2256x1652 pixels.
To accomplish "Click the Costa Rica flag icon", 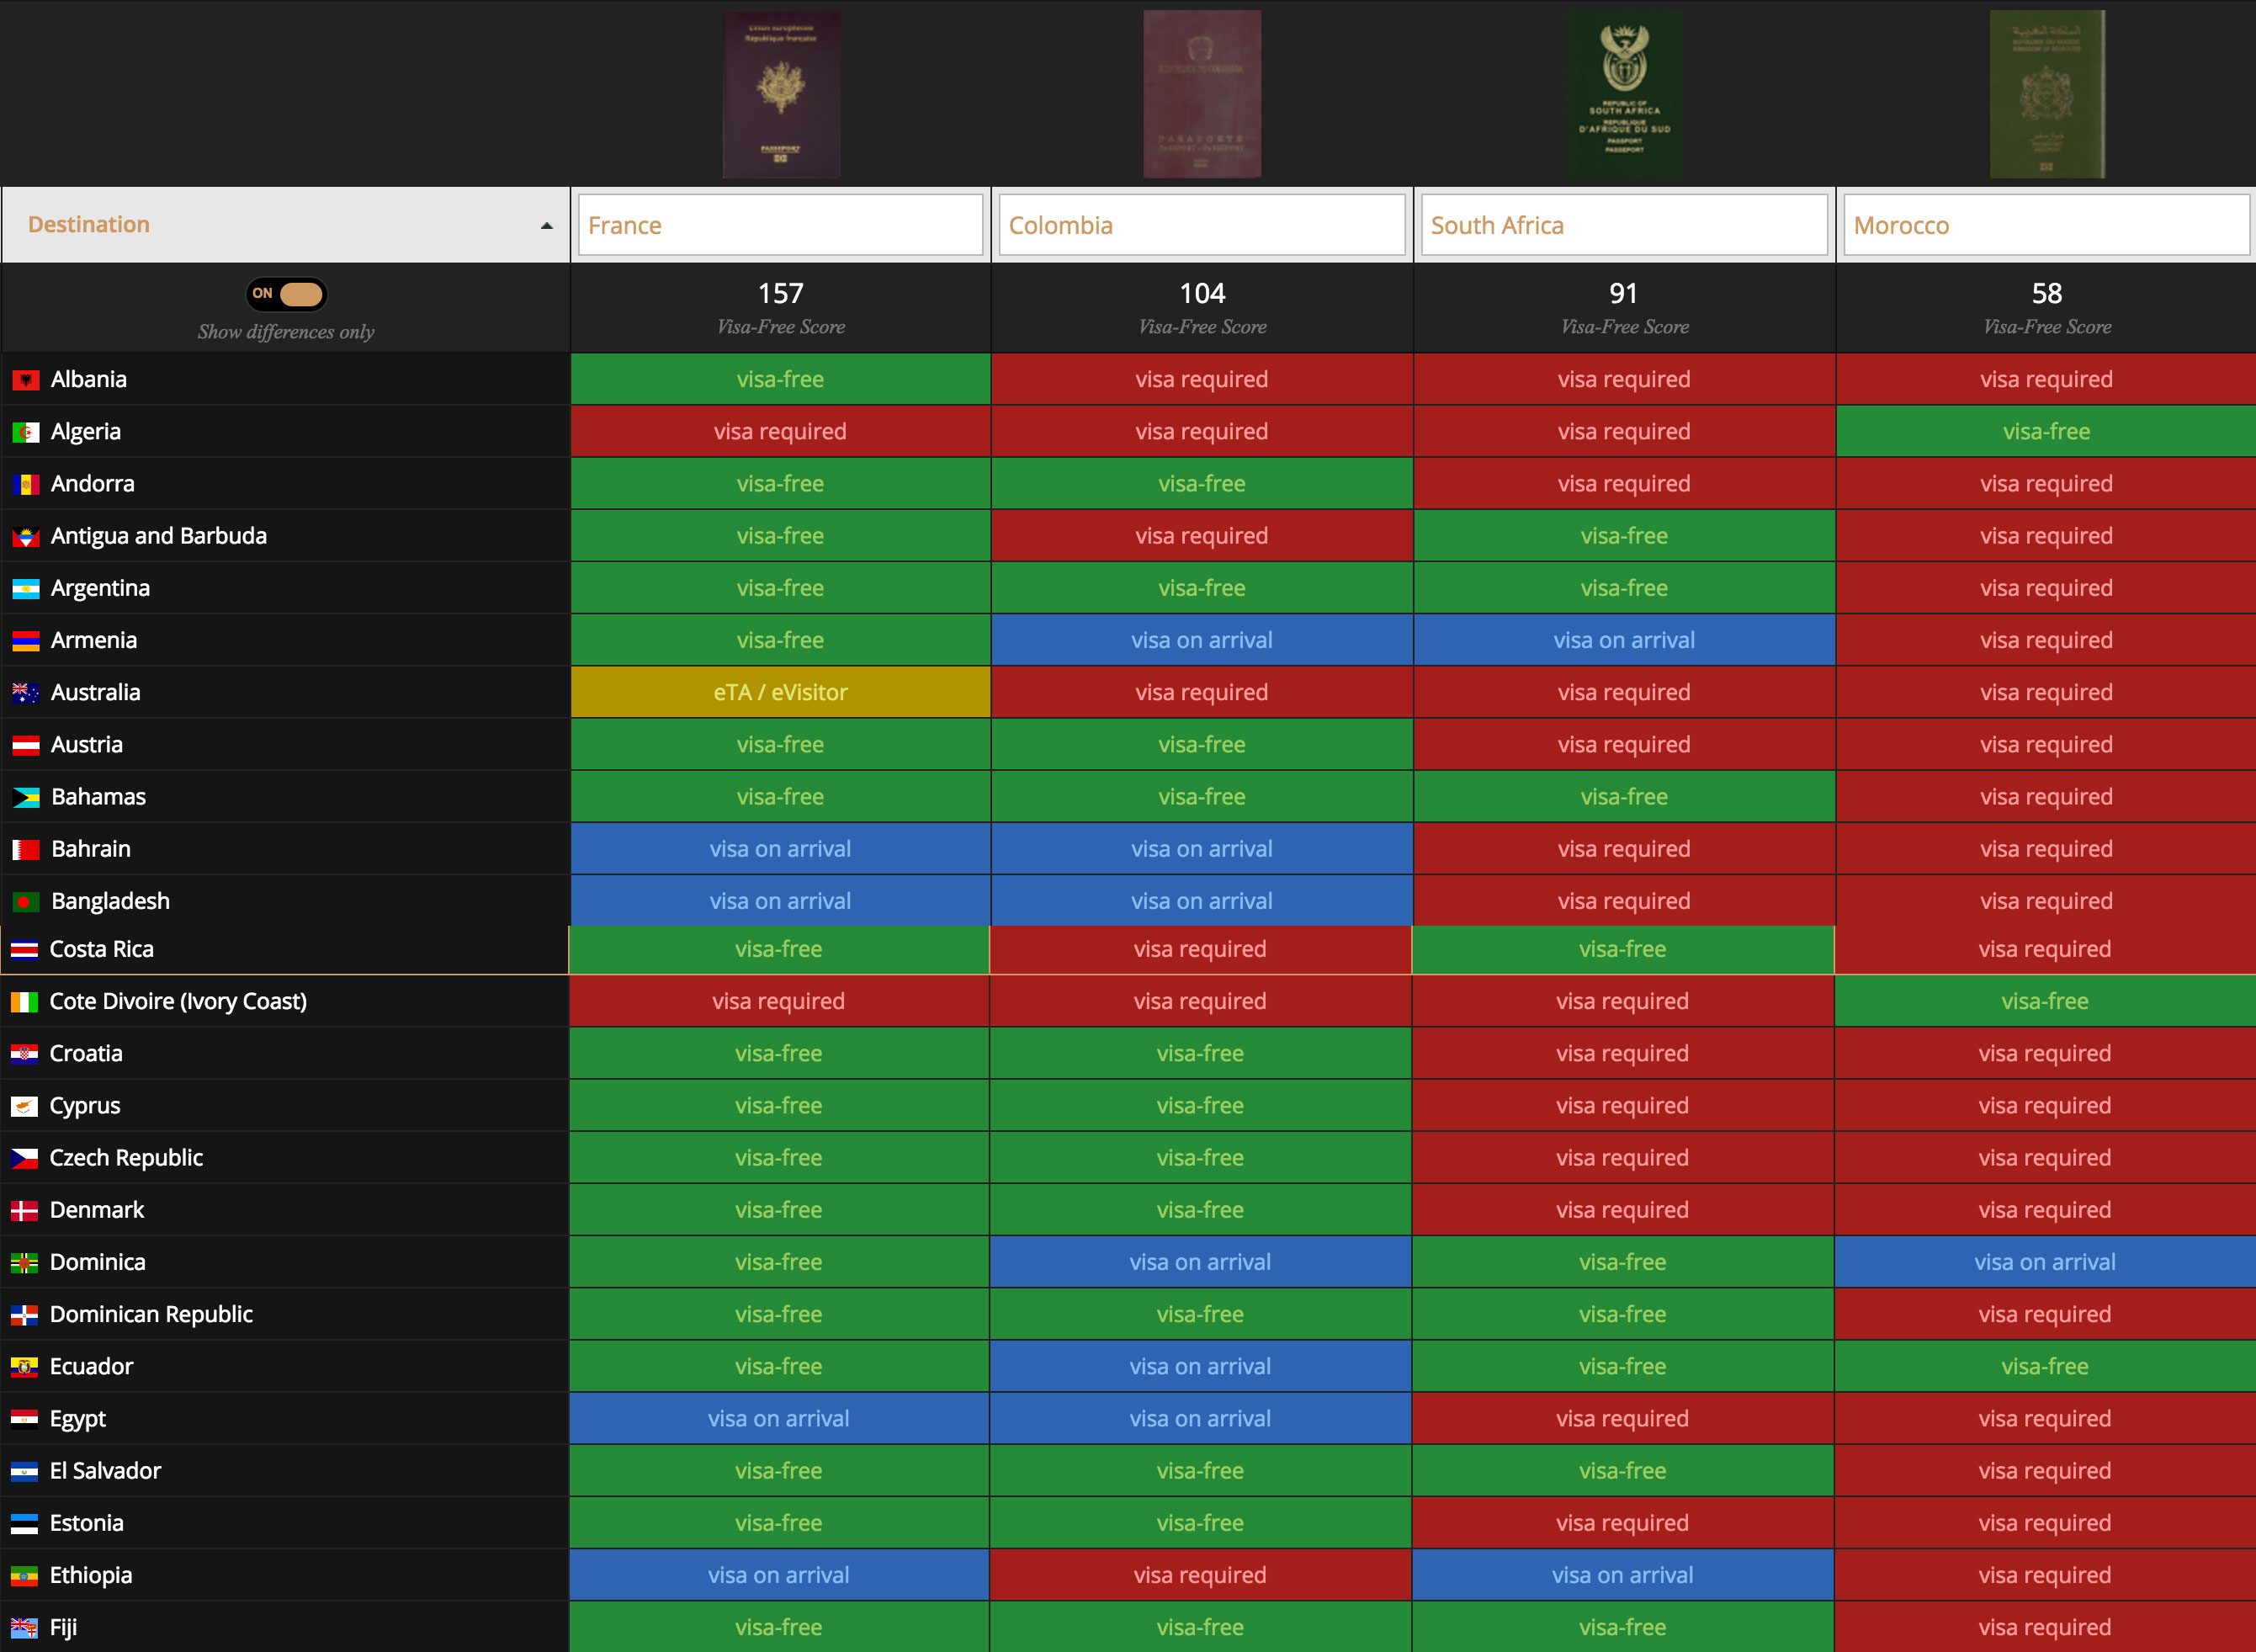I will point(25,950).
